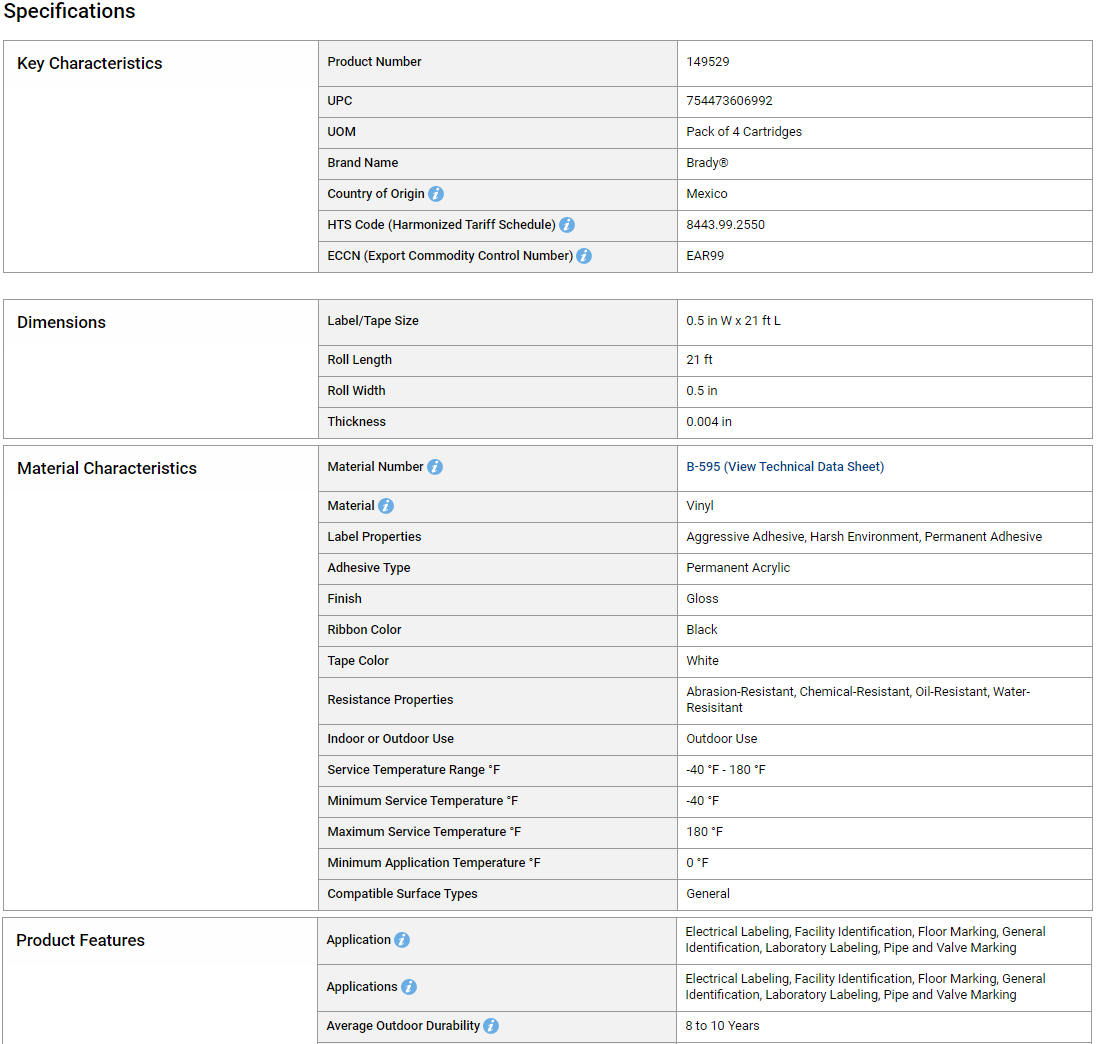Click Minimum Application Temperature value 0 °F
Screen dimensions: 1098x1044
coord(697,863)
